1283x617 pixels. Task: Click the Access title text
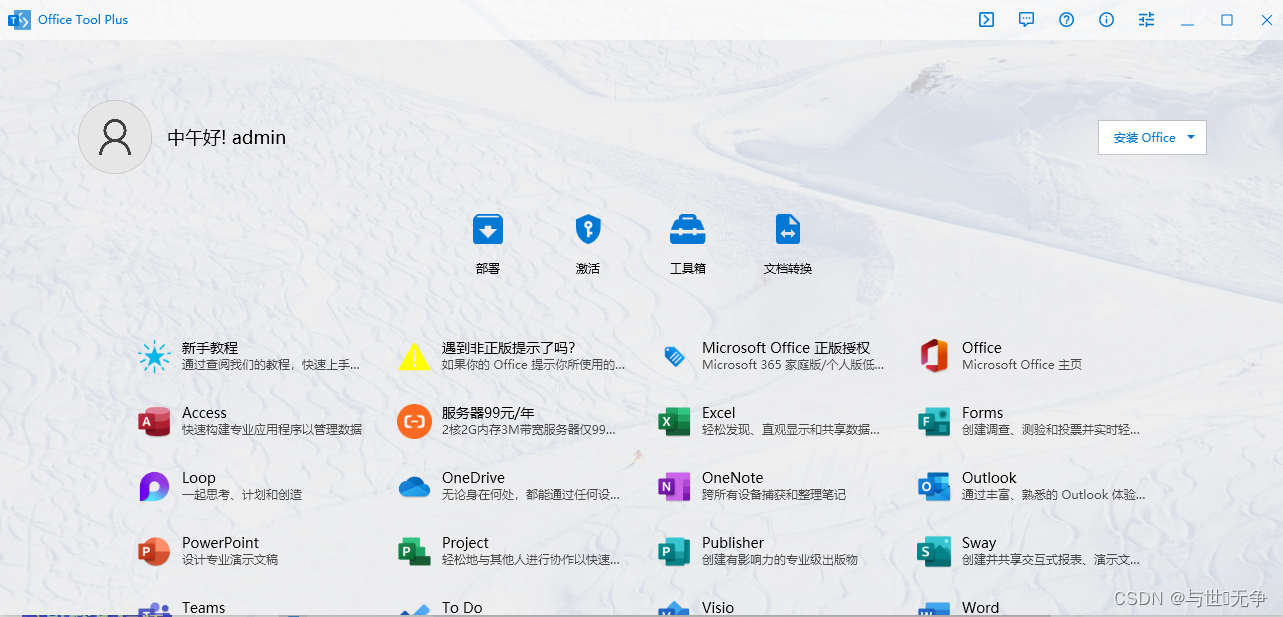(204, 413)
